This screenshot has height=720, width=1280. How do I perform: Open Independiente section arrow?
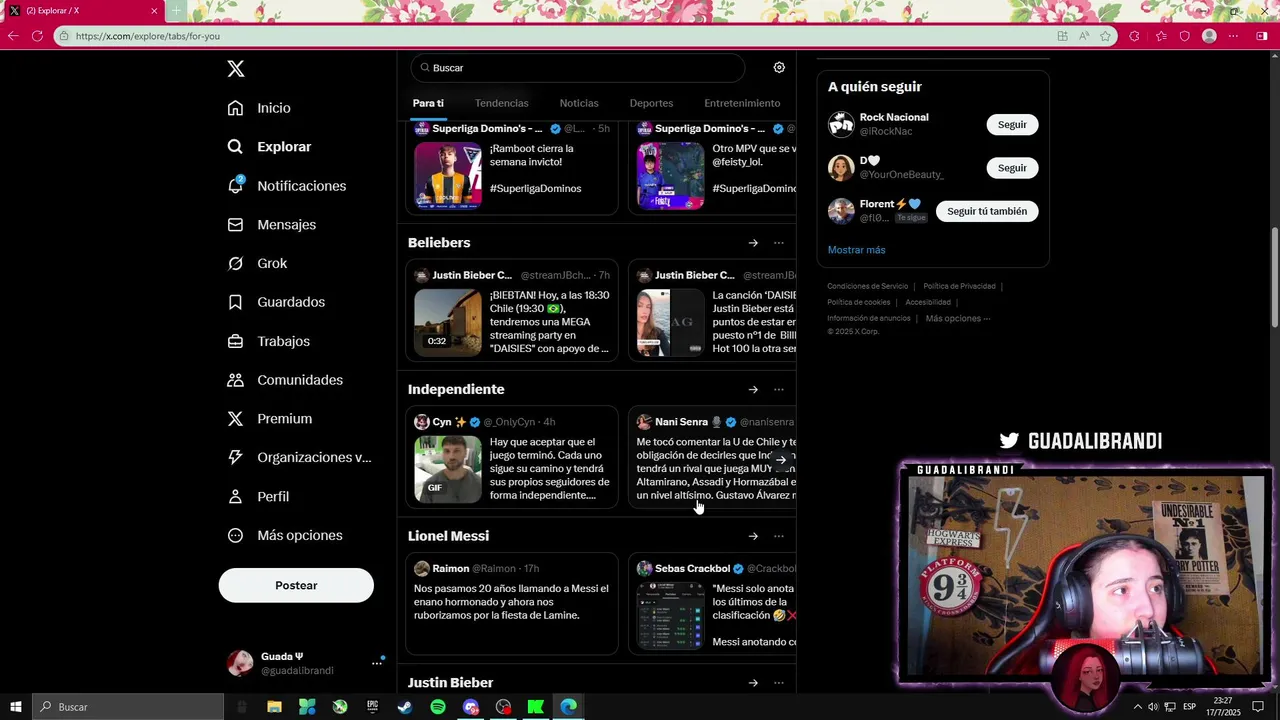(753, 390)
